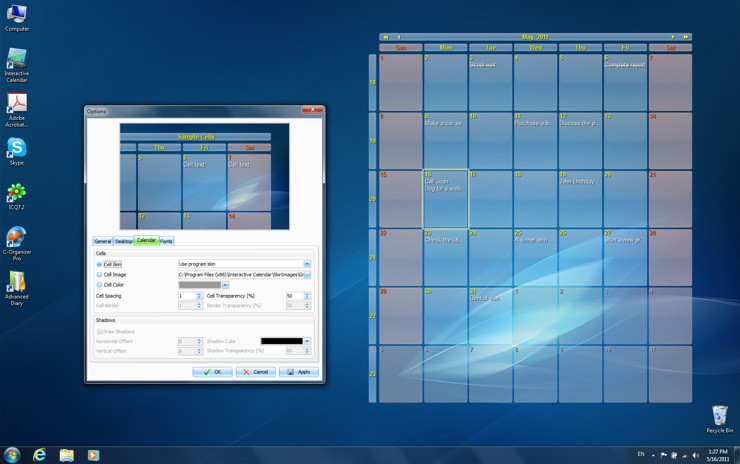Select the highlighted May 16 calendar cell
Image resolution: width=740 pixels, height=464 pixels.
coord(446,199)
